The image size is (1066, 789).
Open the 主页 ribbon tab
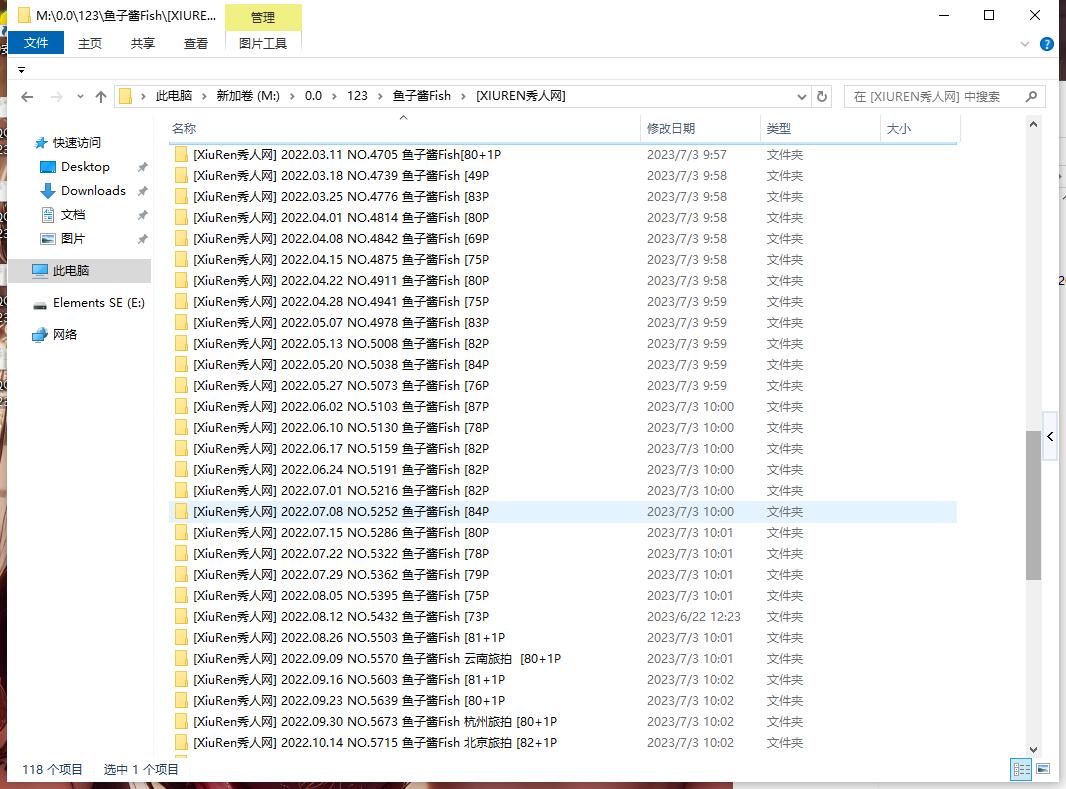point(90,43)
